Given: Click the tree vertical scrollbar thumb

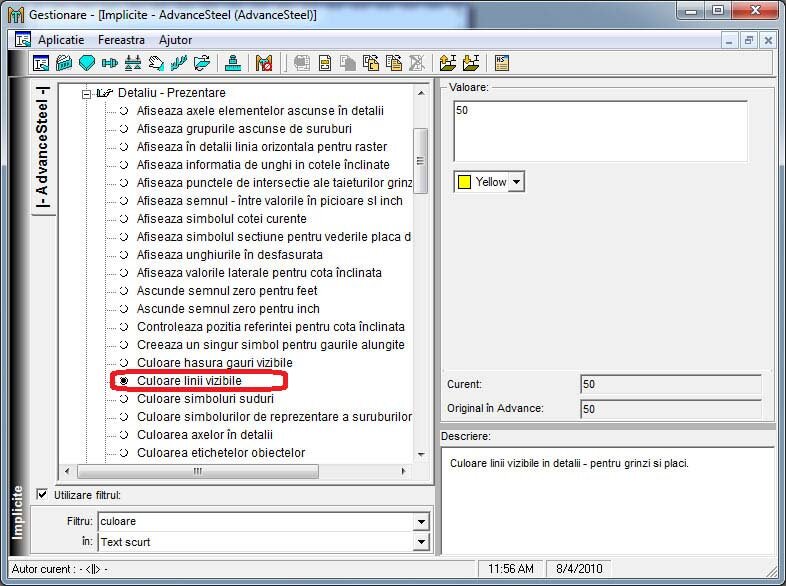Looking at the screenshot, I should (x=421, y=161).
